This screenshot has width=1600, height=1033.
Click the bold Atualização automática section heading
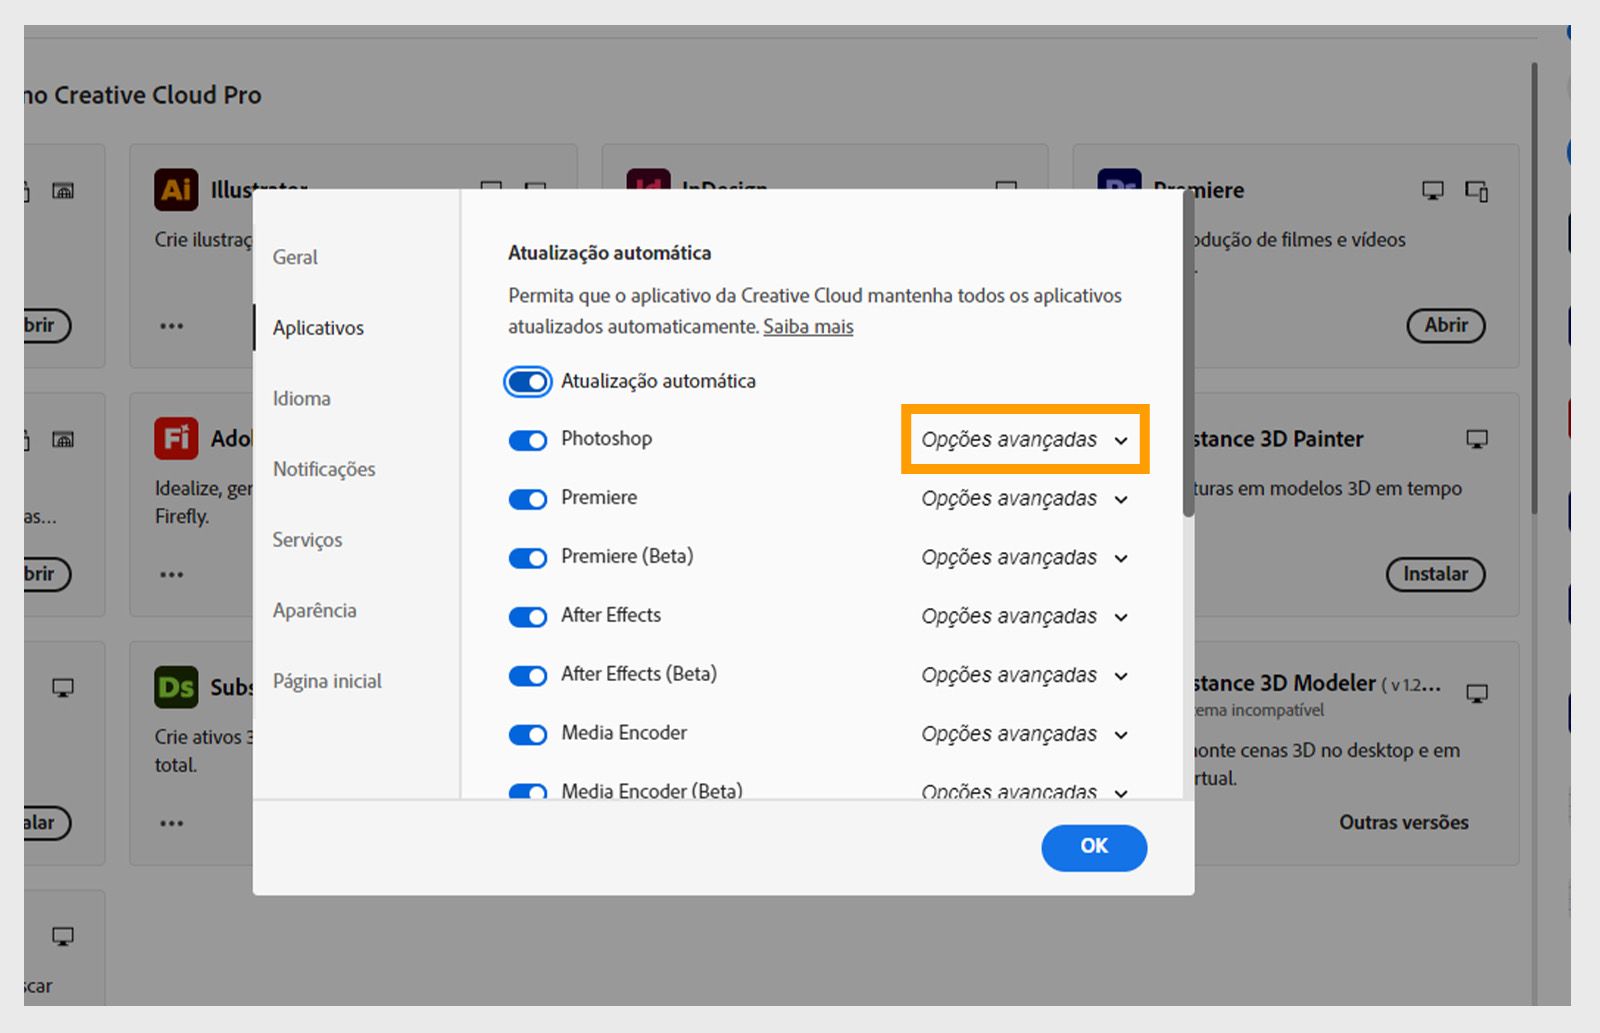tap(609, 253)
